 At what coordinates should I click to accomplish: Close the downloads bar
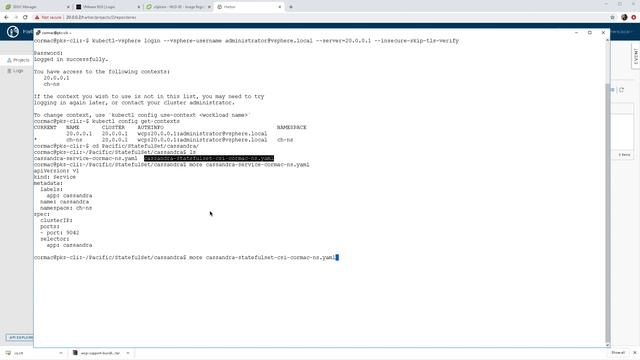[634, 353]
